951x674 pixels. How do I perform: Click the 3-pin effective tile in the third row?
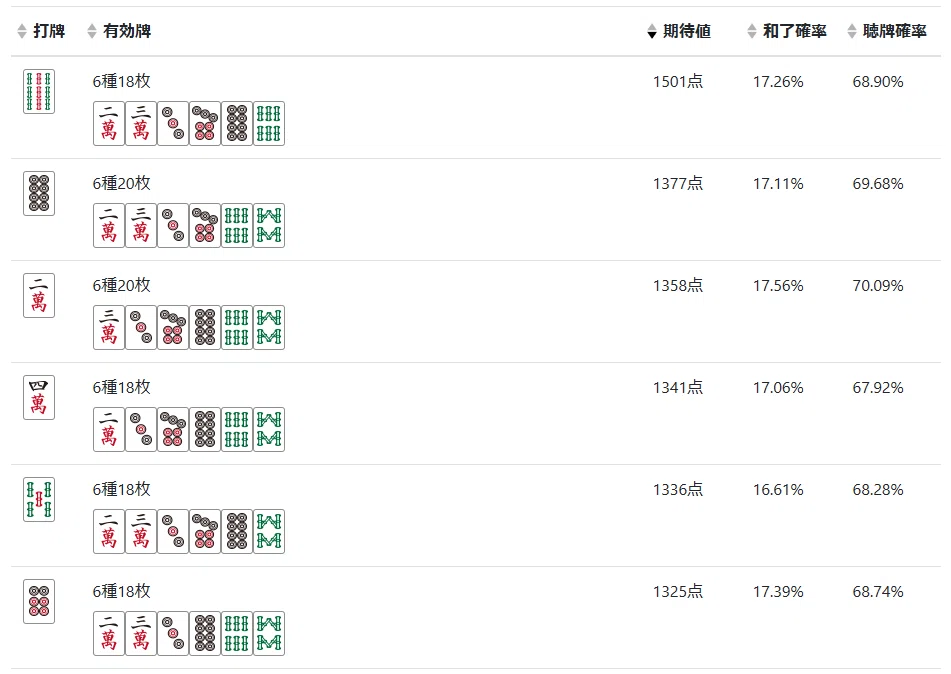point(141,328)
